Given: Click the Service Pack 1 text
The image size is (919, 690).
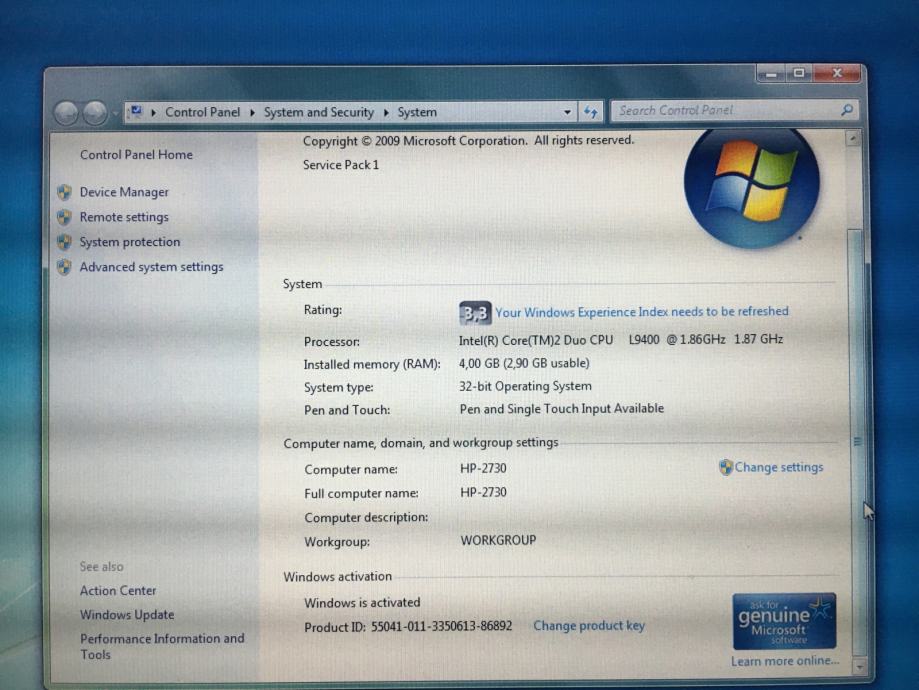Looking at the screenshot, I should coord(341,165).
